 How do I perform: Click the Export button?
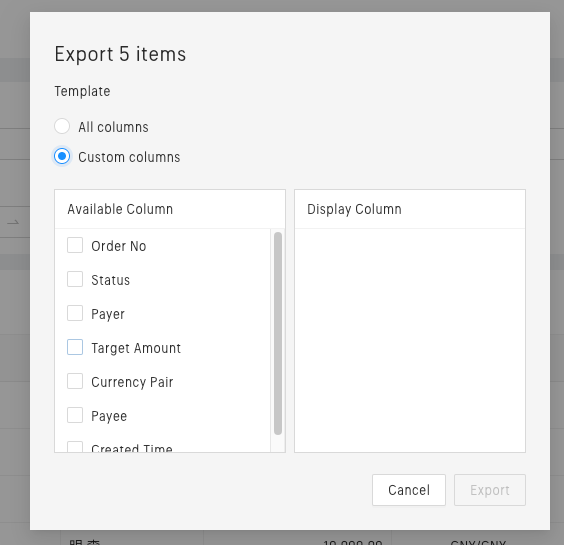pyautogui.click(x=490, y=490)
